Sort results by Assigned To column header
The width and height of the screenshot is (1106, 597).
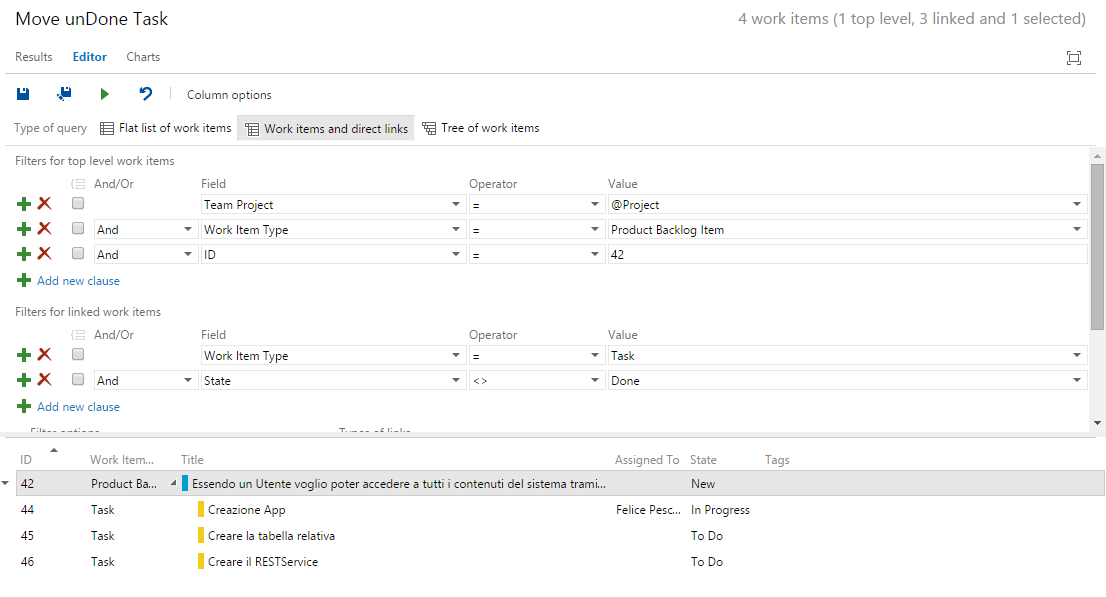point(647,460)
